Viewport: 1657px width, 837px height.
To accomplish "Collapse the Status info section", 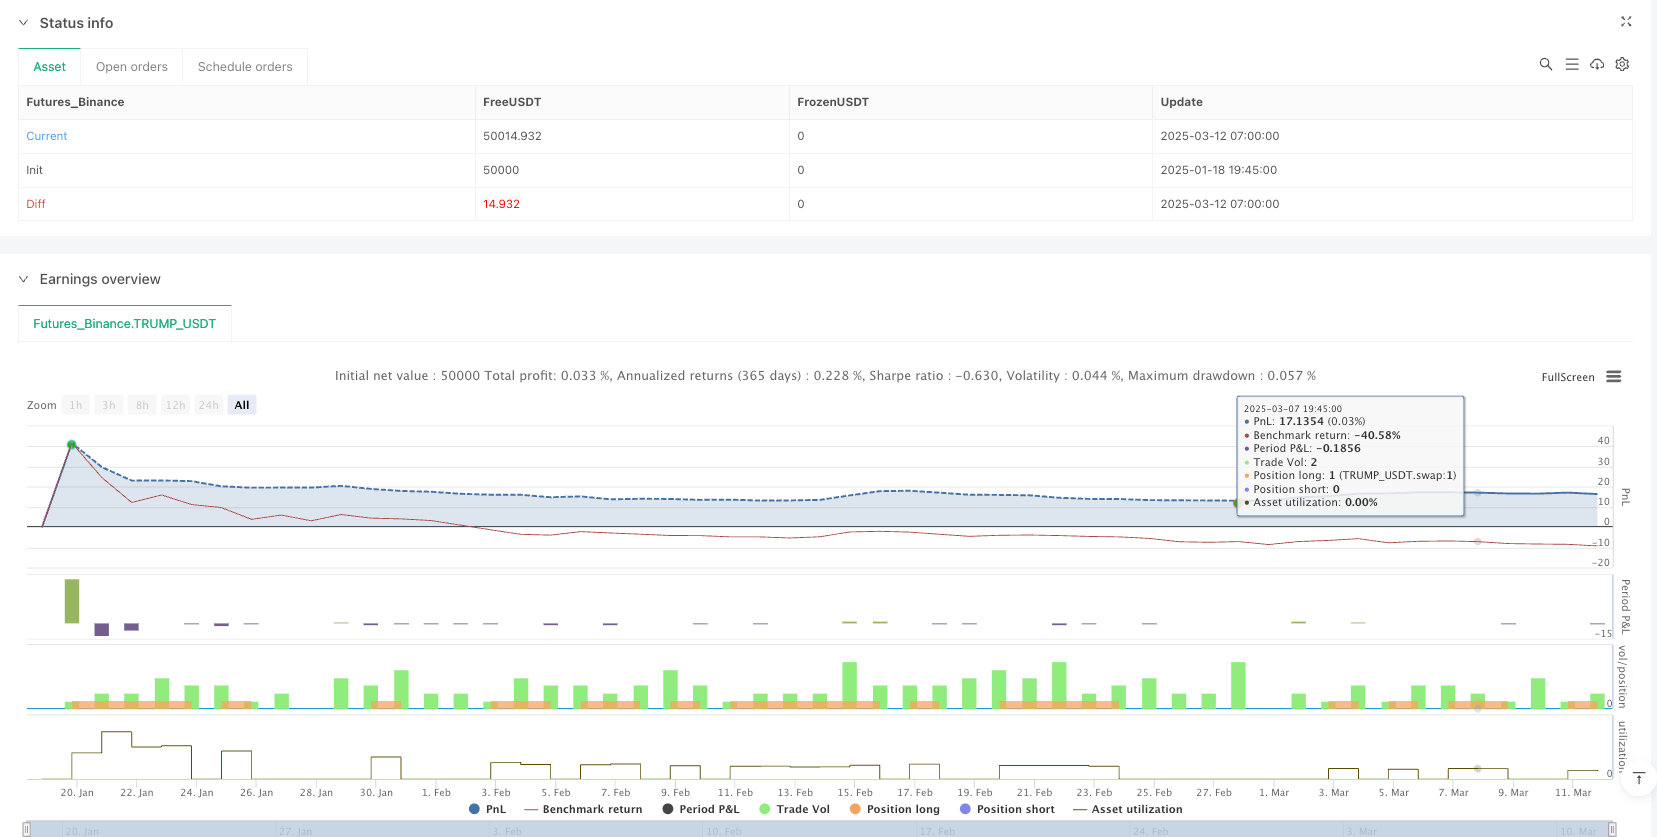I will tap(24, 23).
